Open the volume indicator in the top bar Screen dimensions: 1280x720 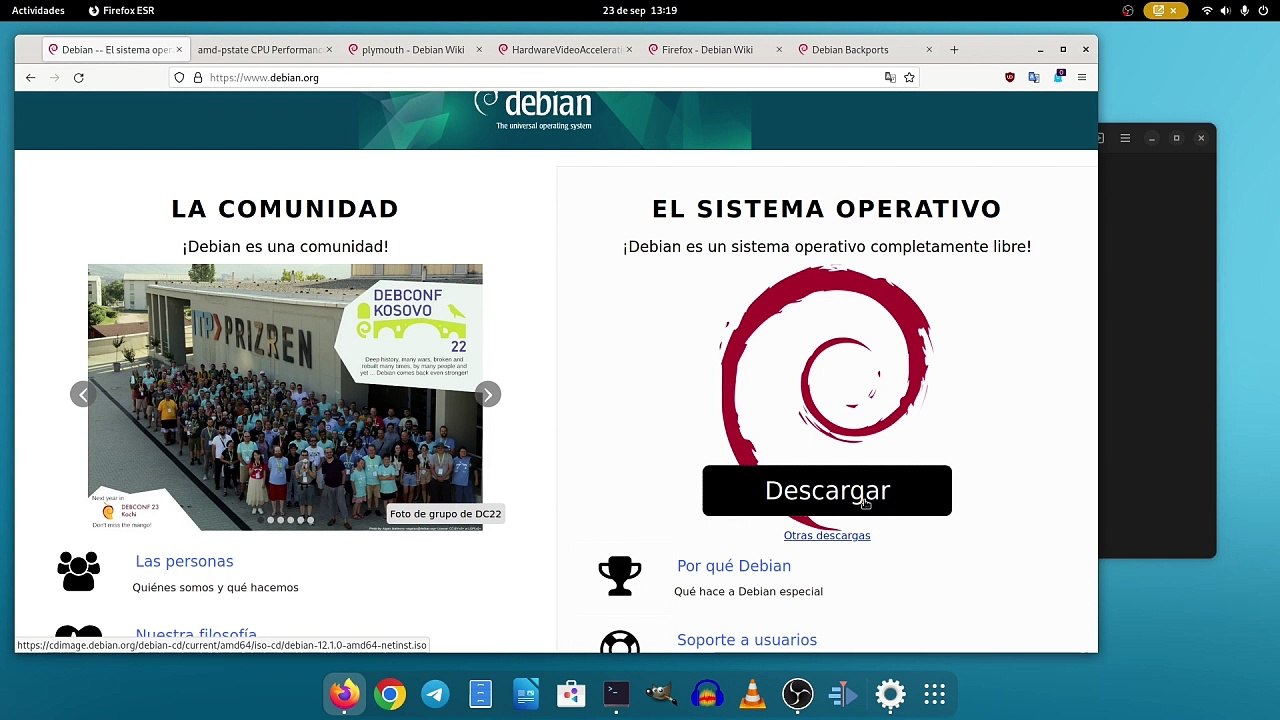(1226, 11)
